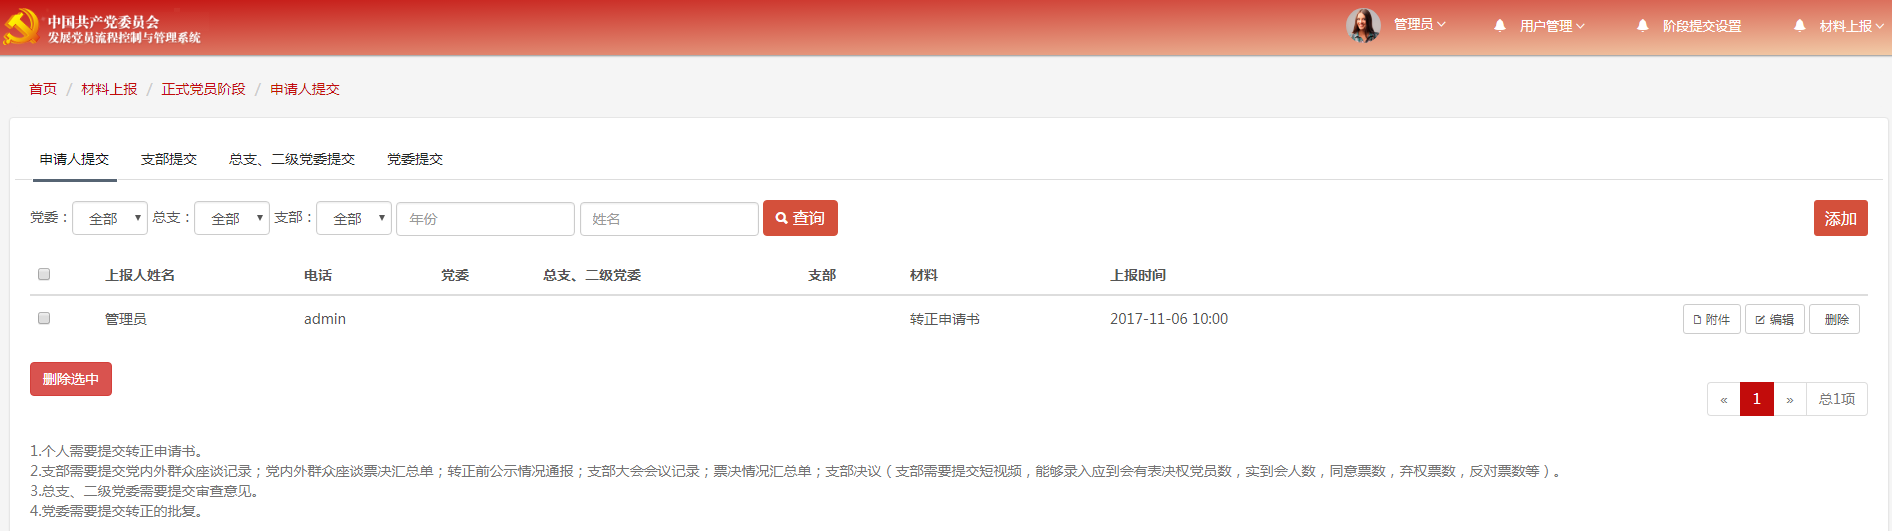Click the 上报人姓名 column header

(140, 275)
